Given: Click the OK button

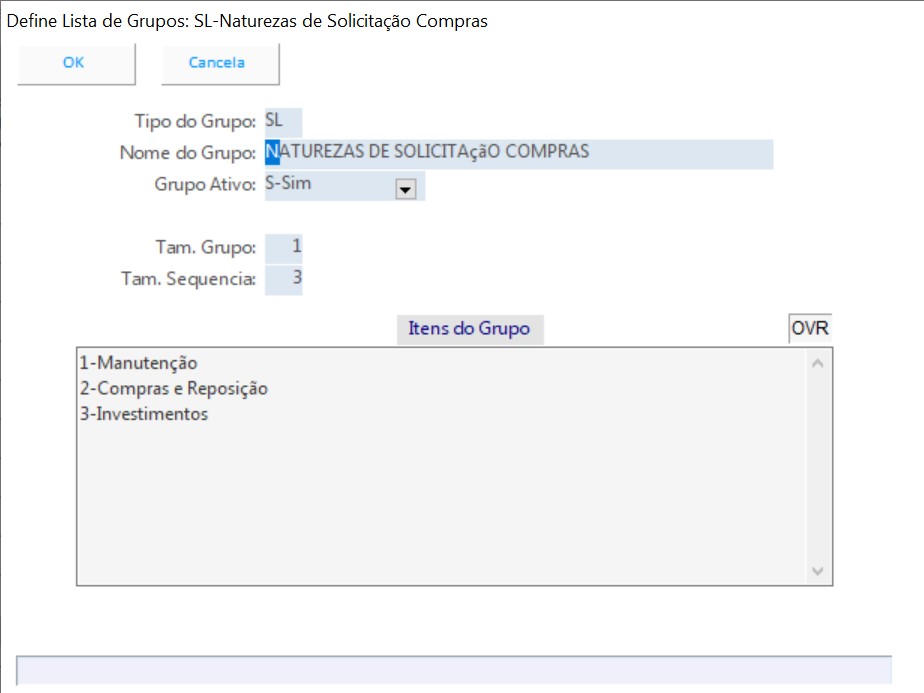Looking at the screenshot, I should (x=75, y=63).
